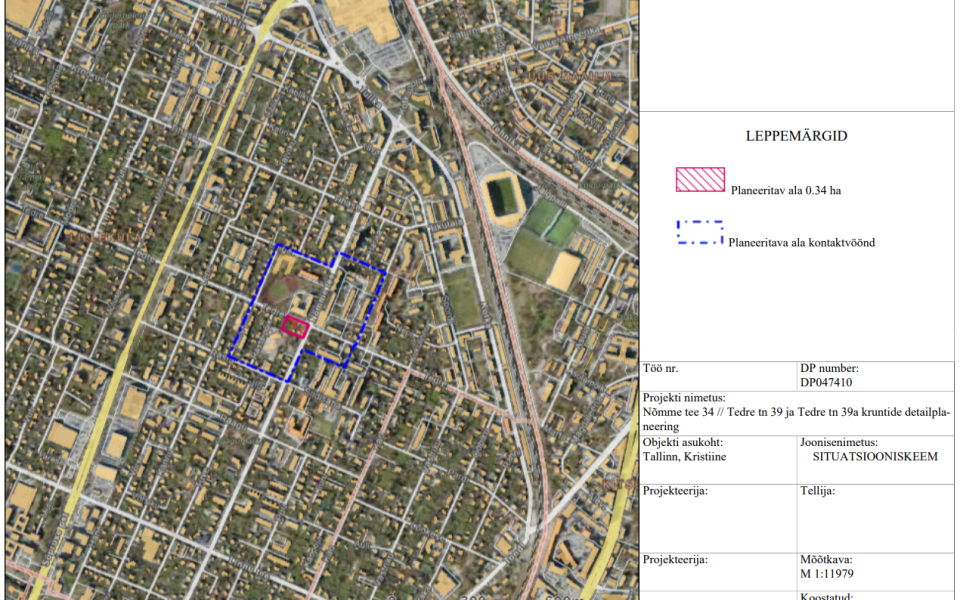Click the 'Tellija:' cell

(818, 491)
